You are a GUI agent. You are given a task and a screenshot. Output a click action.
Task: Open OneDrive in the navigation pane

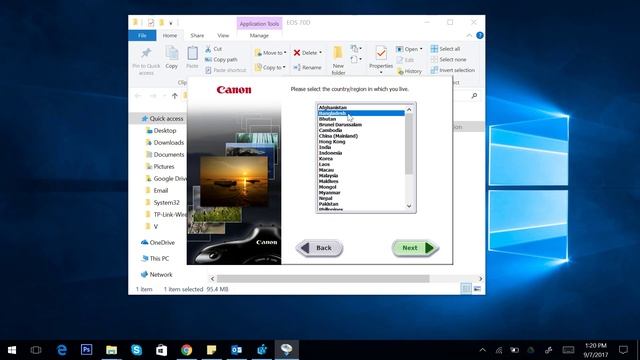coord(158,242)
